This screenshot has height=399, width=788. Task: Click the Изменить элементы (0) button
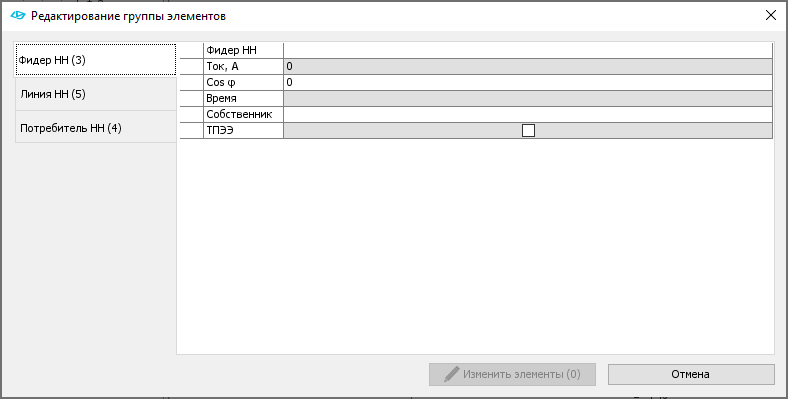coord(512,374)
